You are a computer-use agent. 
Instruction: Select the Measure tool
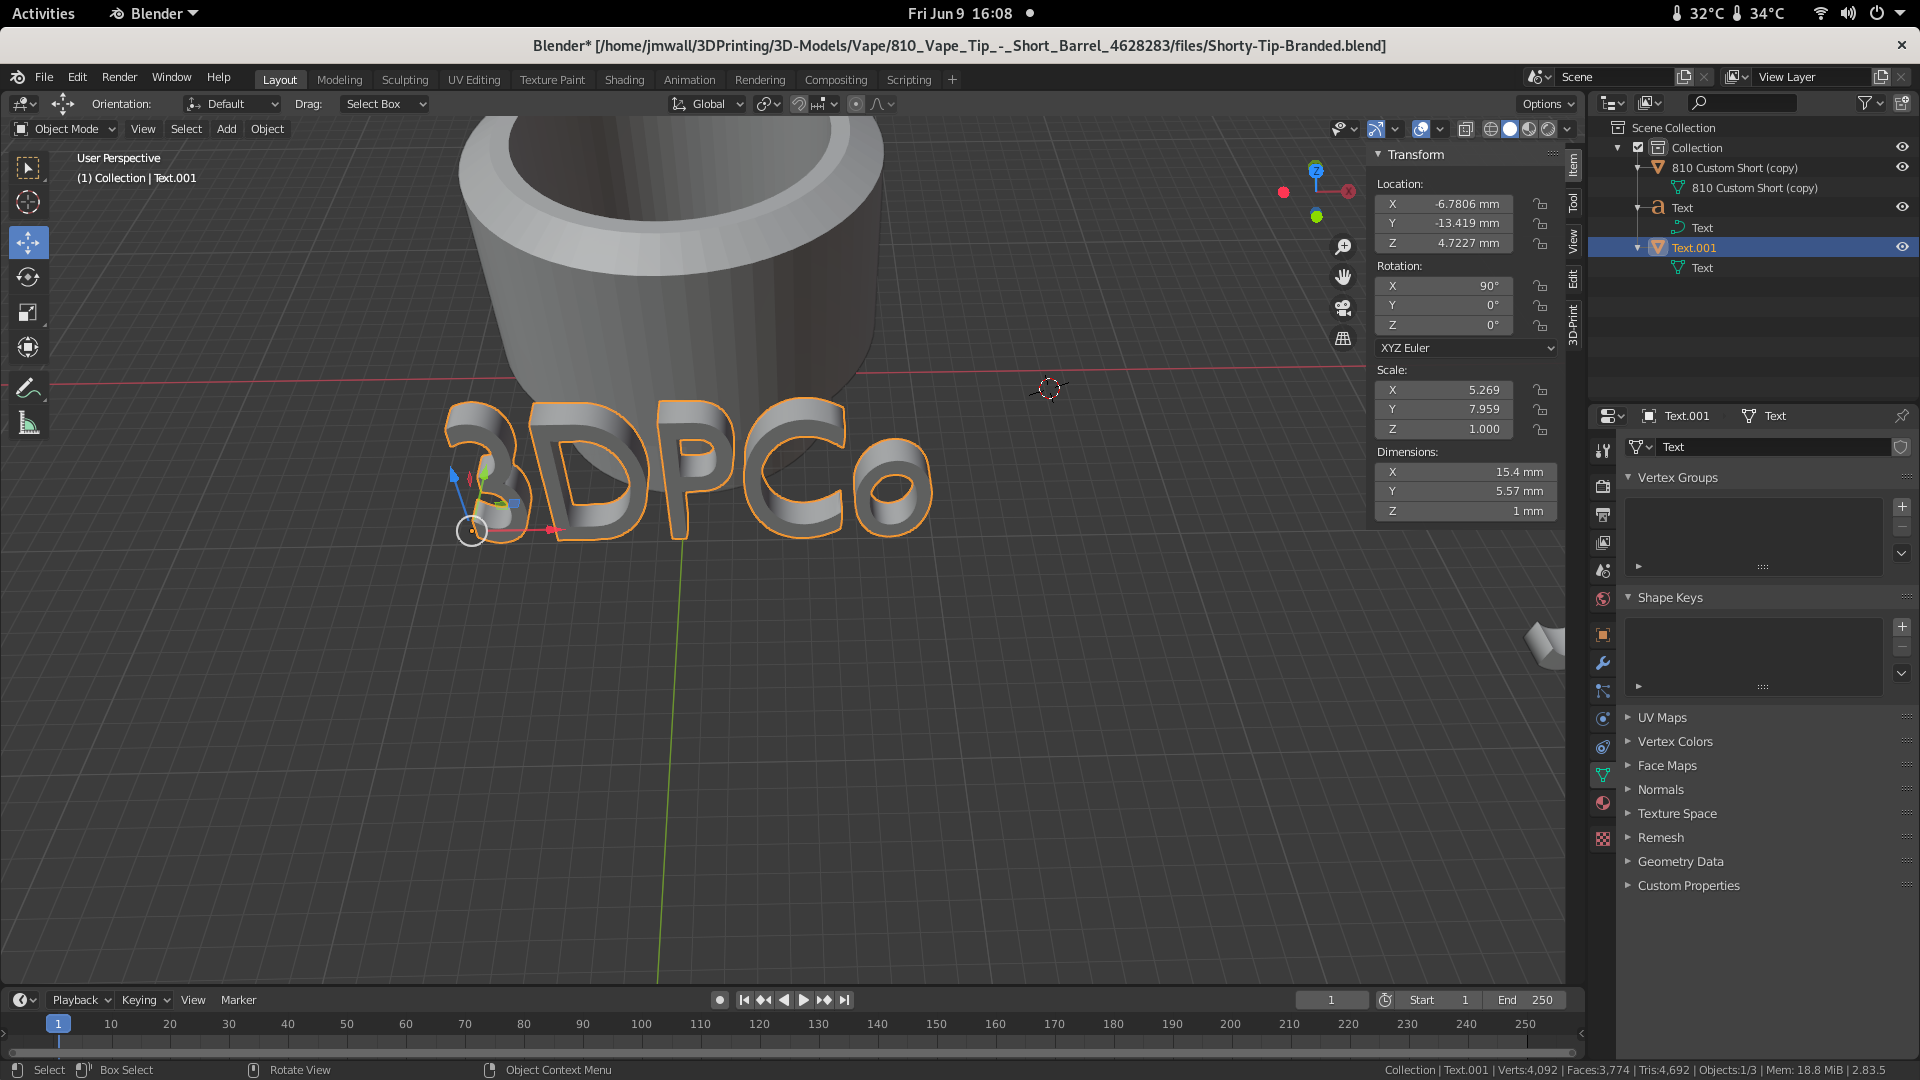[x=28, y=424]
